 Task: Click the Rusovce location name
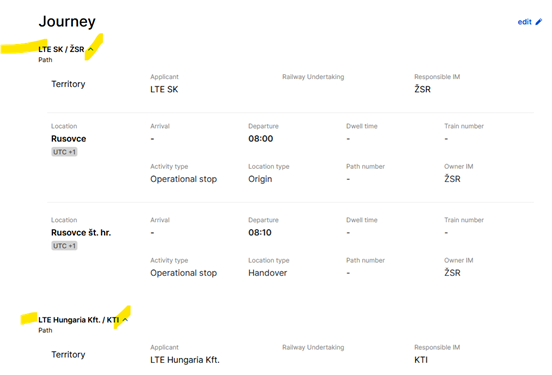click(x=69, y=139)
